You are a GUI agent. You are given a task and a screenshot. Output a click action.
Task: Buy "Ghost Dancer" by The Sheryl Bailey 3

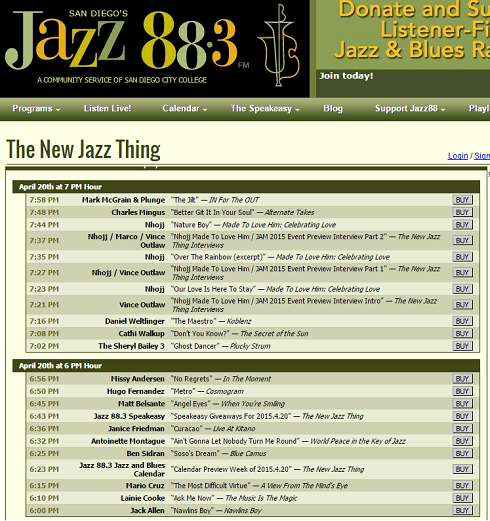462,346
